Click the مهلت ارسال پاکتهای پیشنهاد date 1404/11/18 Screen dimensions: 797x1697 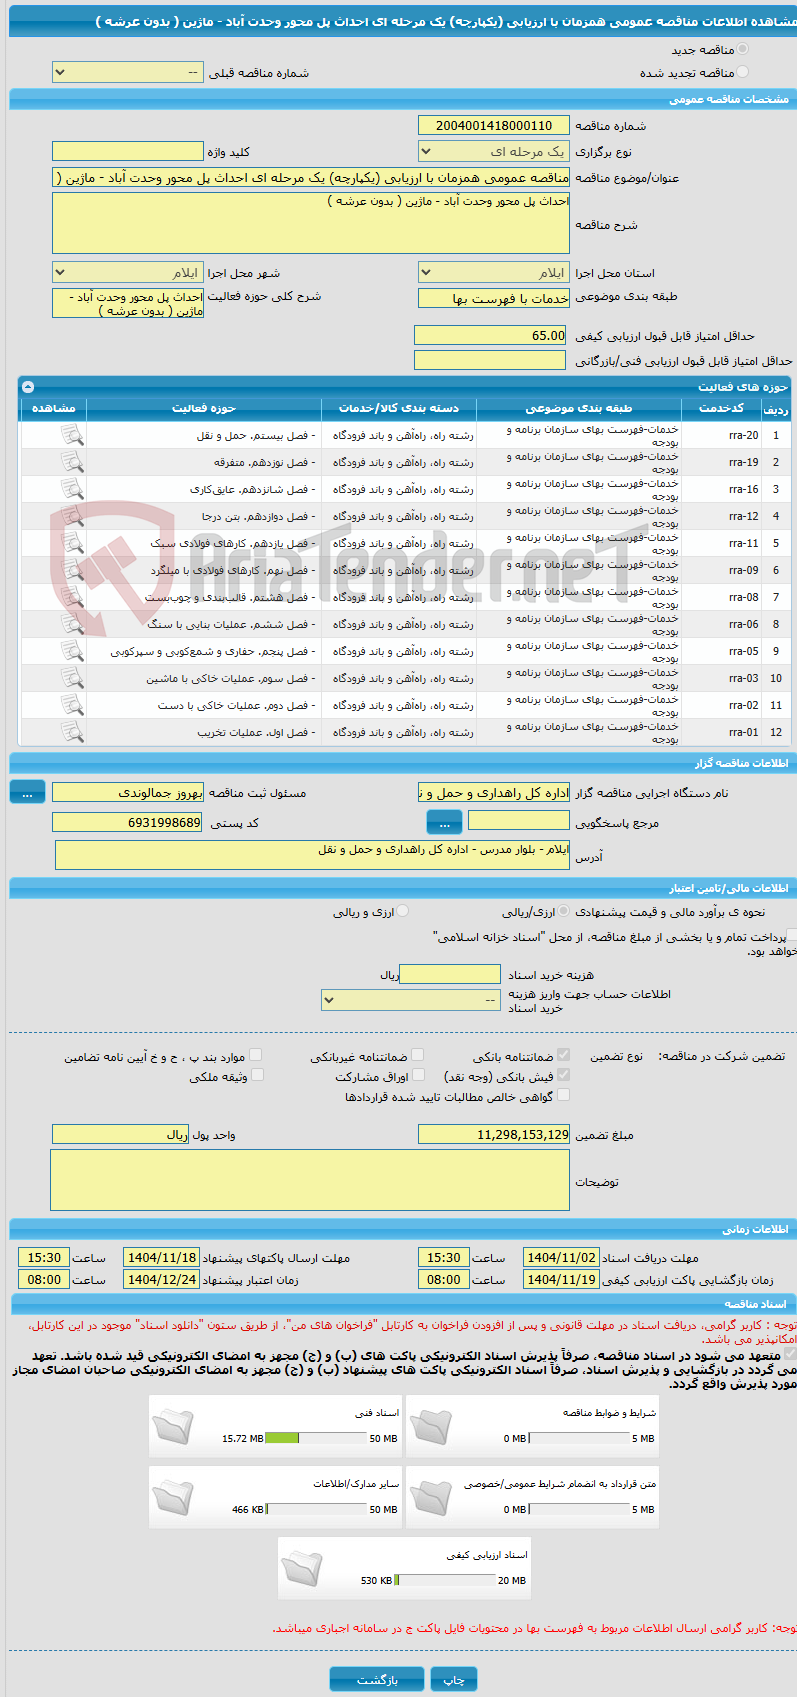[161, 1258]
